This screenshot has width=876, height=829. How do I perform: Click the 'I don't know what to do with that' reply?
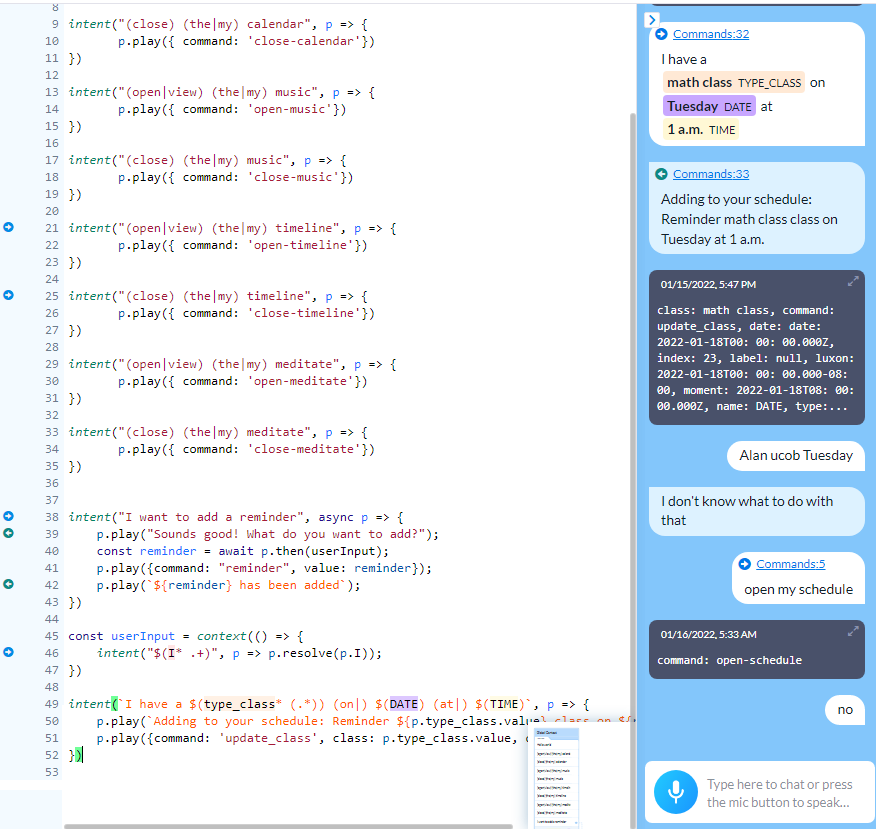756,511
